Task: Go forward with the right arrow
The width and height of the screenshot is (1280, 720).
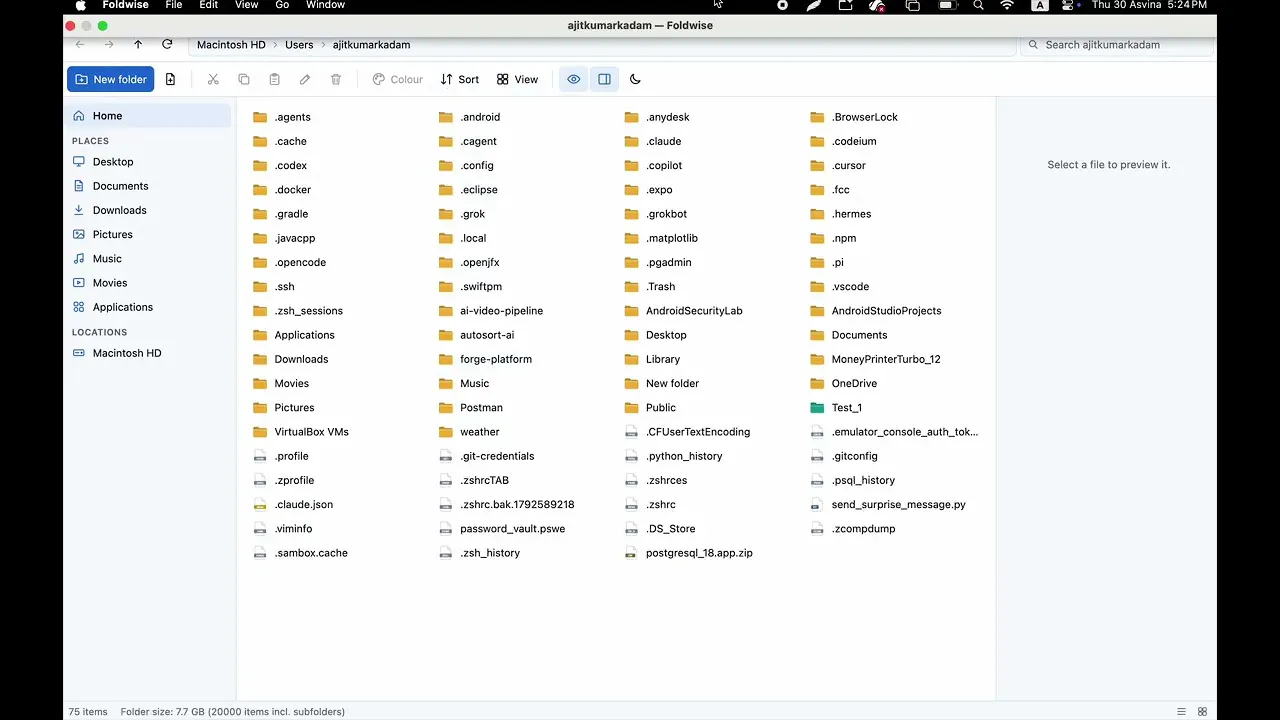Action: tap(109, 44)
